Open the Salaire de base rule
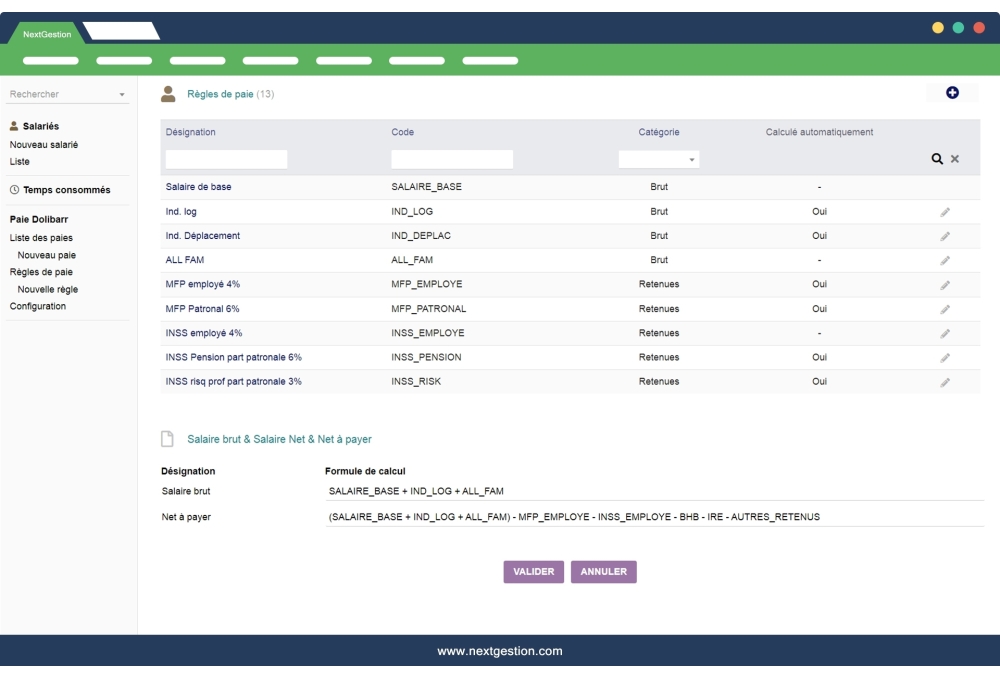Image resolution: width=1000 pixels, height=679 pixels. click(200, 186)
